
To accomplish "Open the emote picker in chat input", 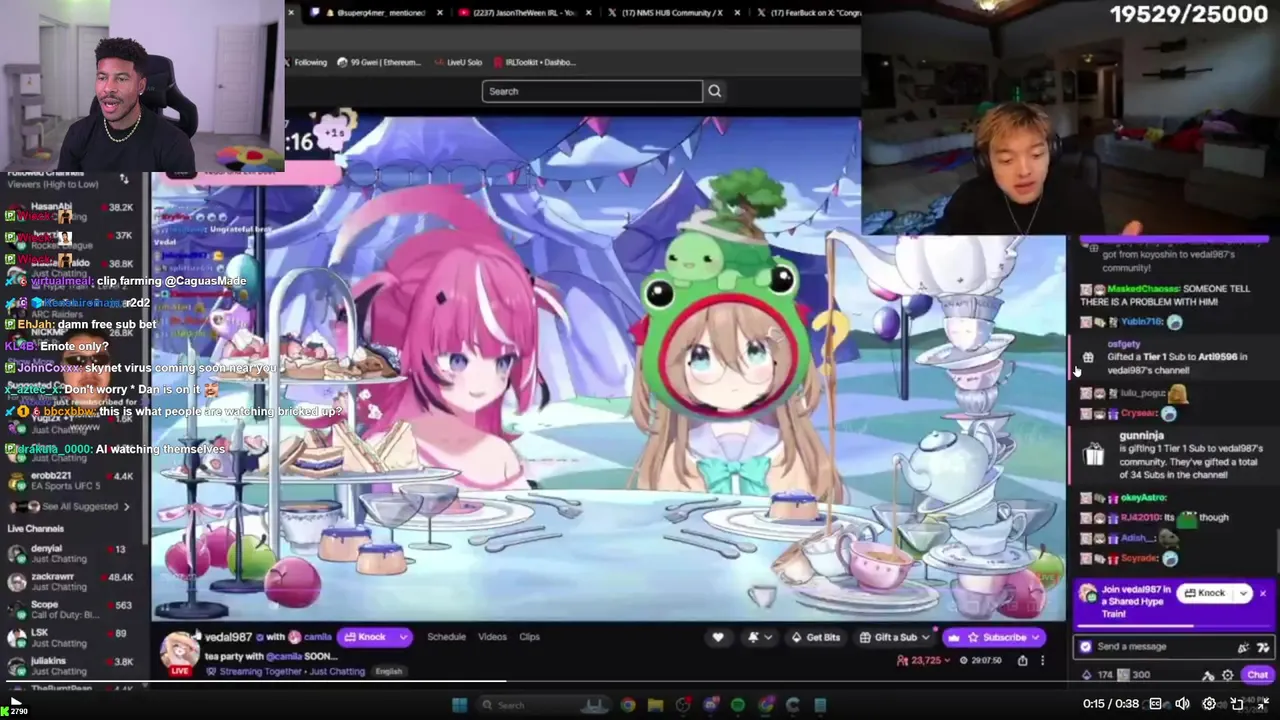I will 1263,647.
